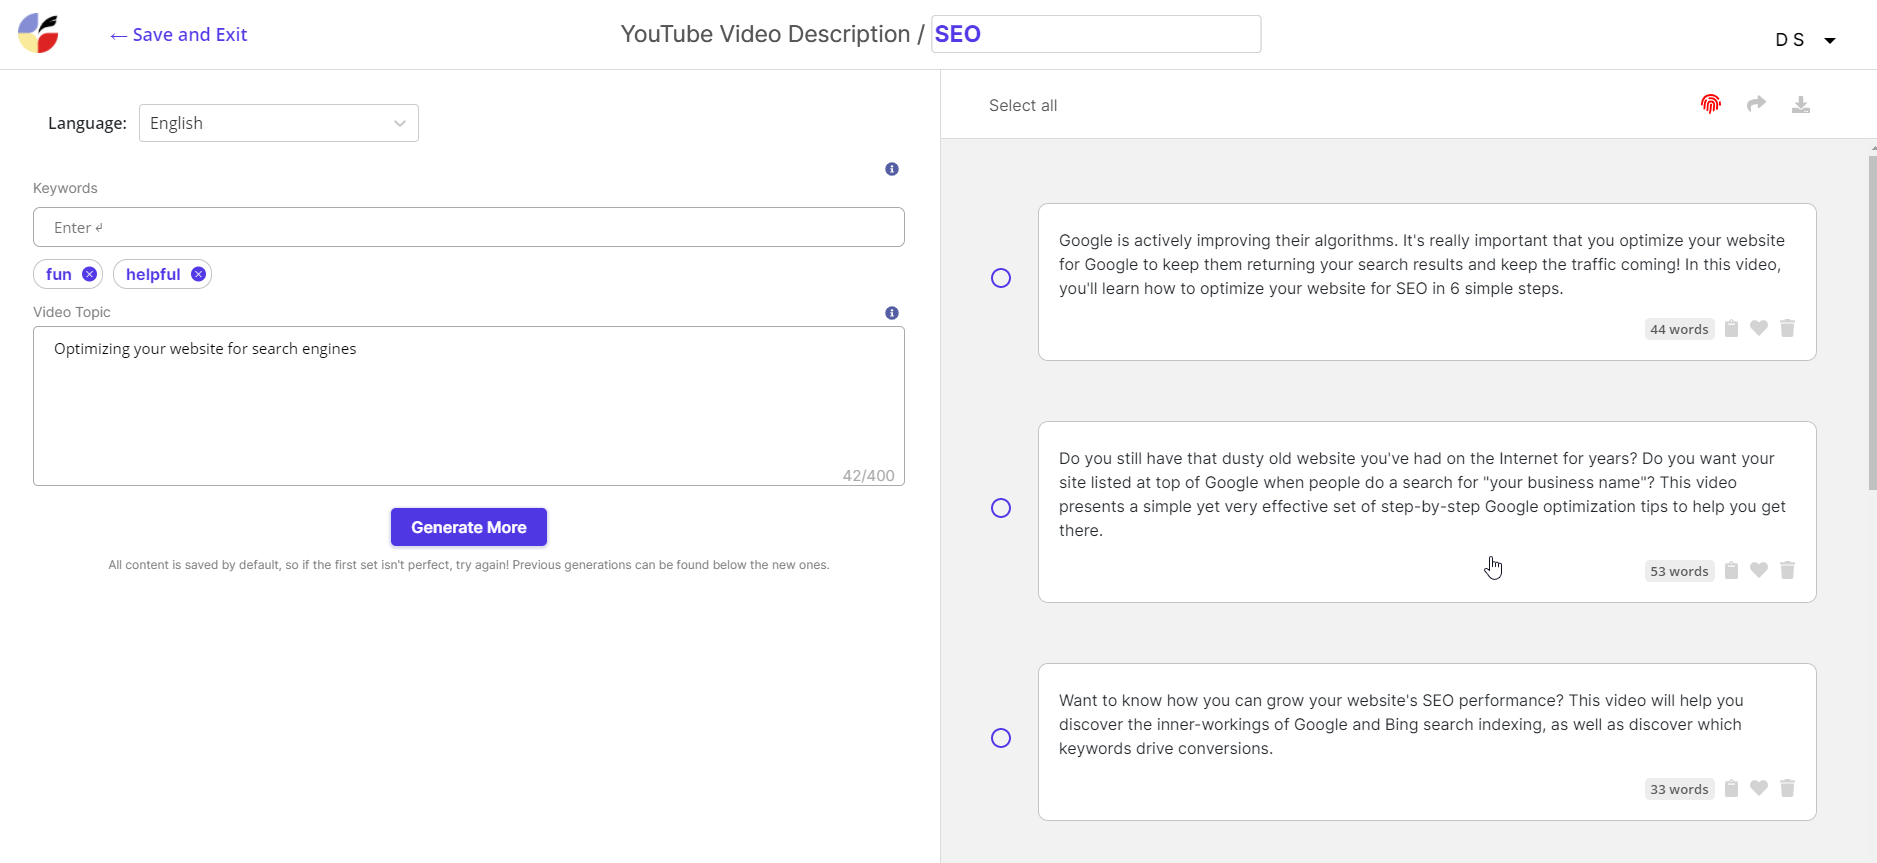Select the 'Want to know how' result radio

1001,738
